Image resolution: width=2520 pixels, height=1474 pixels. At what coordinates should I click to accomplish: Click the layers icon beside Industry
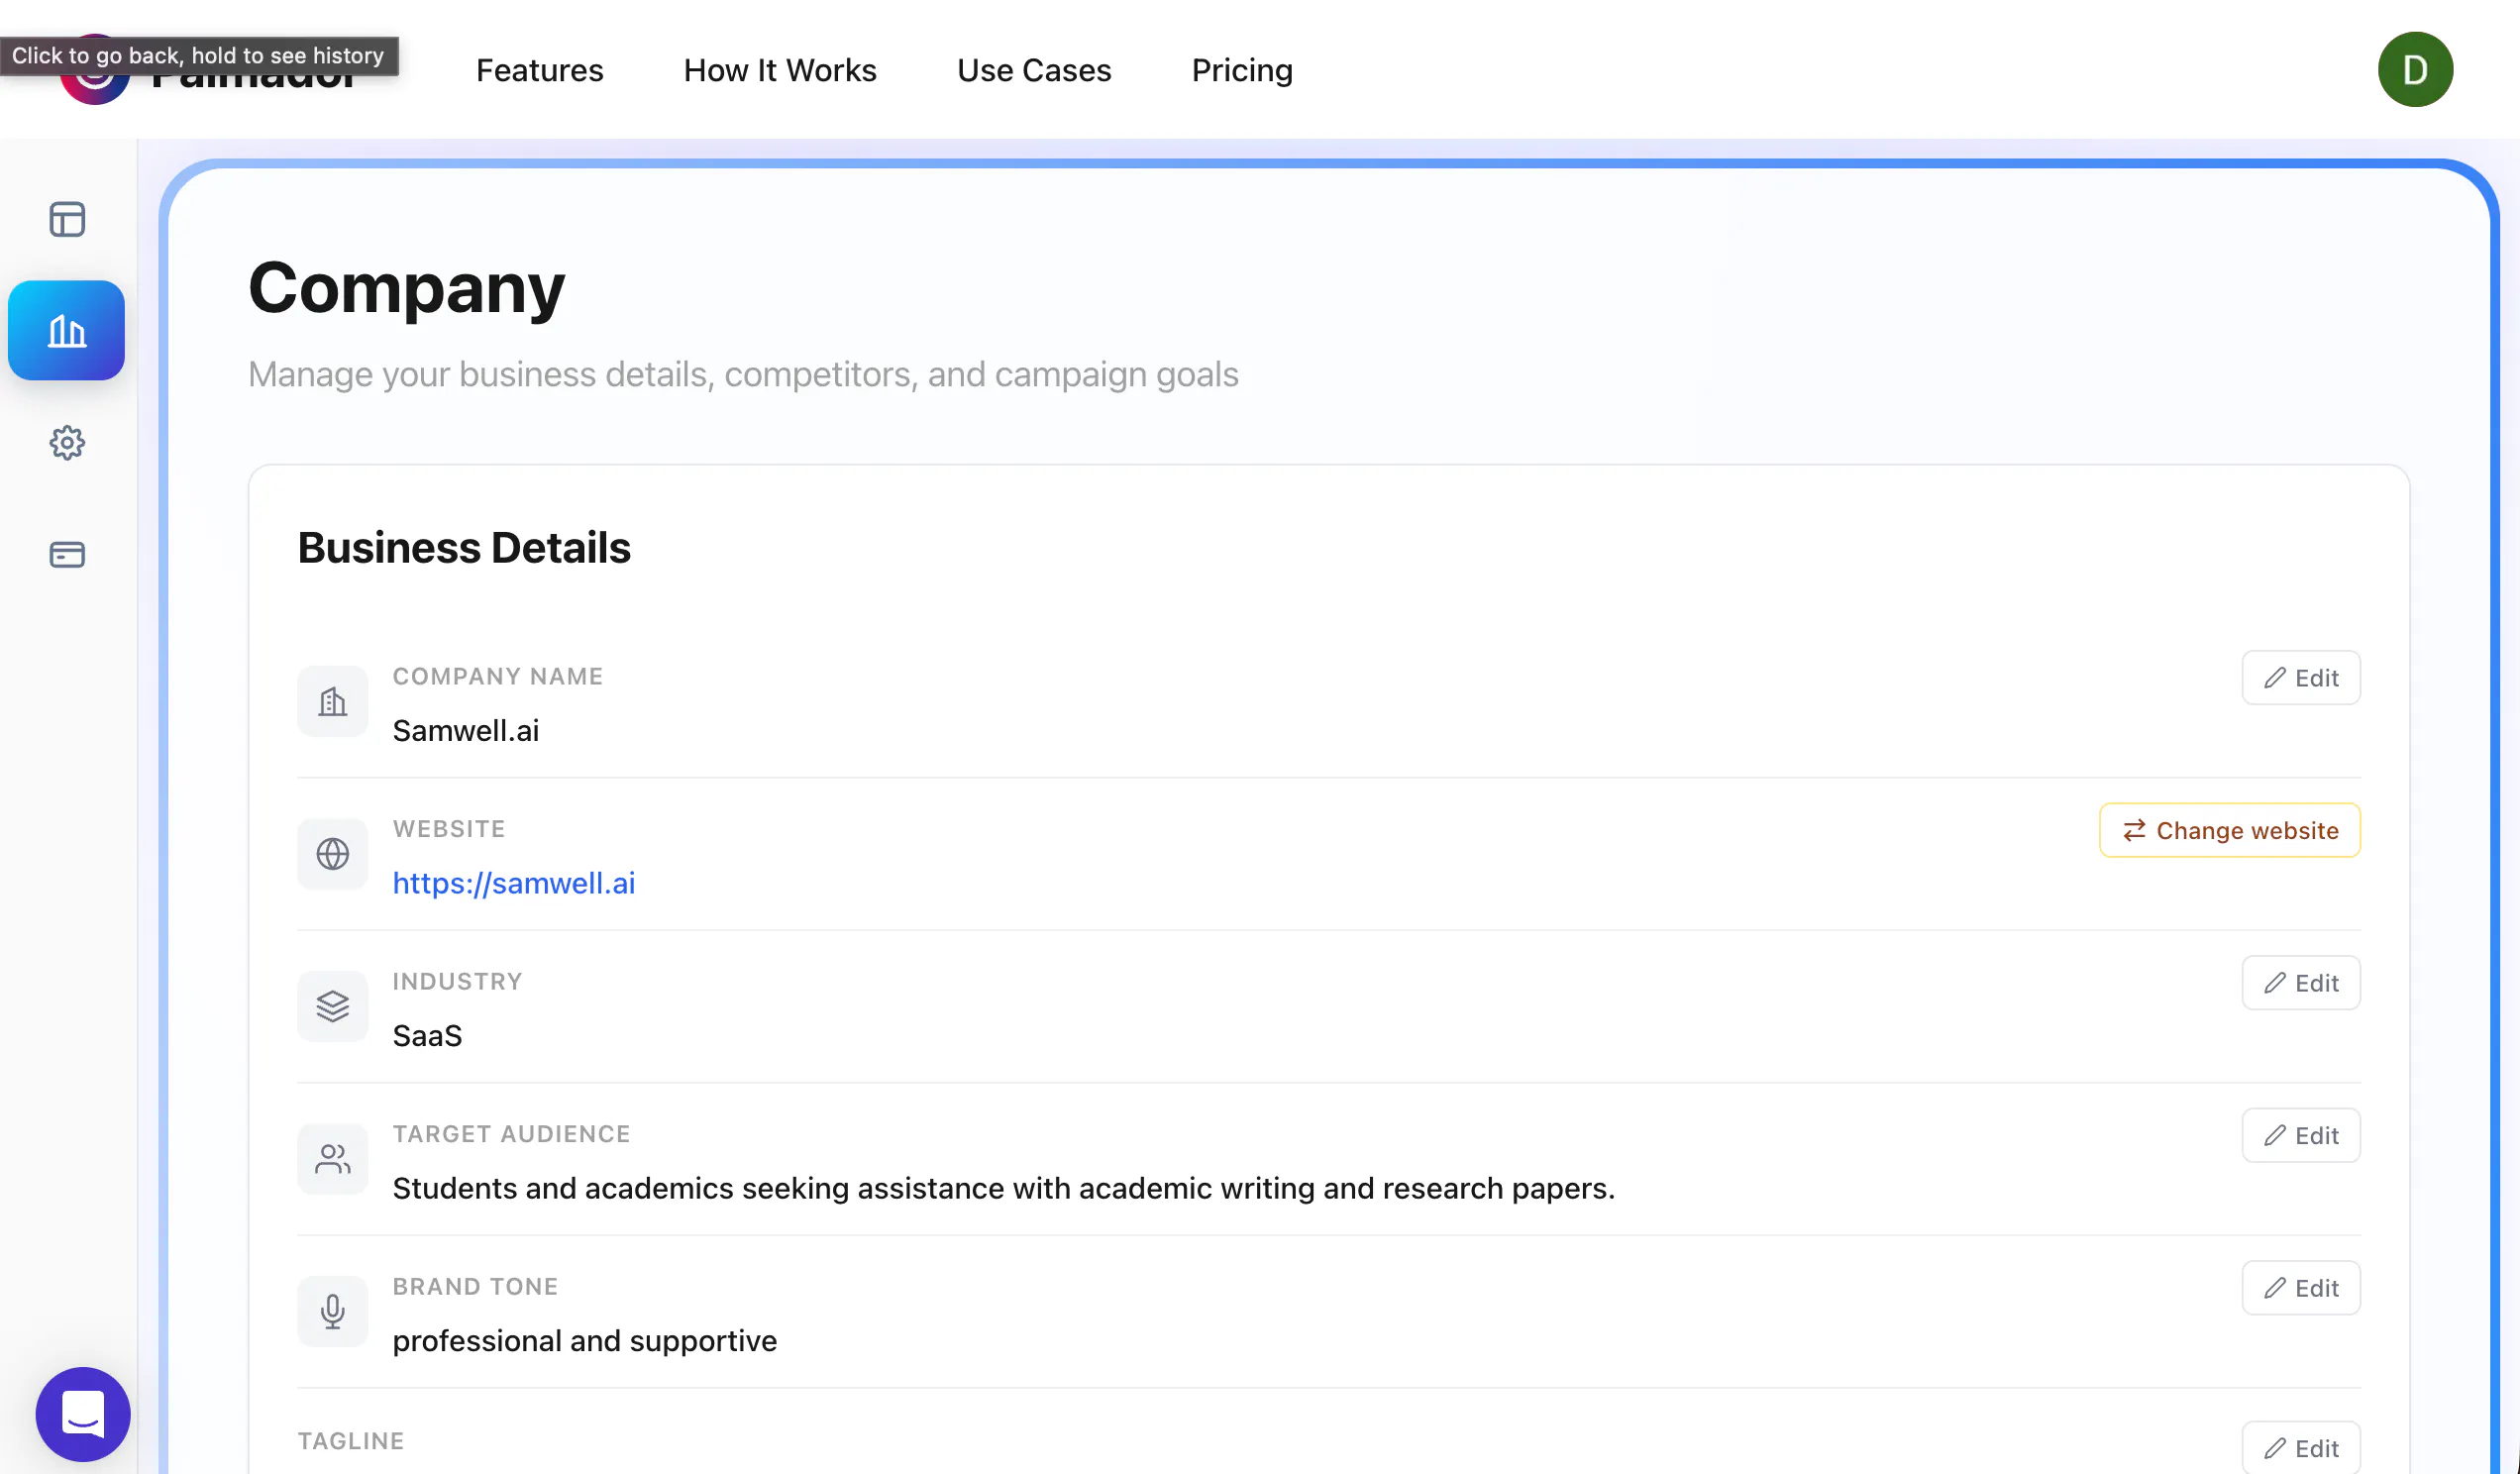click(333, 1006)
